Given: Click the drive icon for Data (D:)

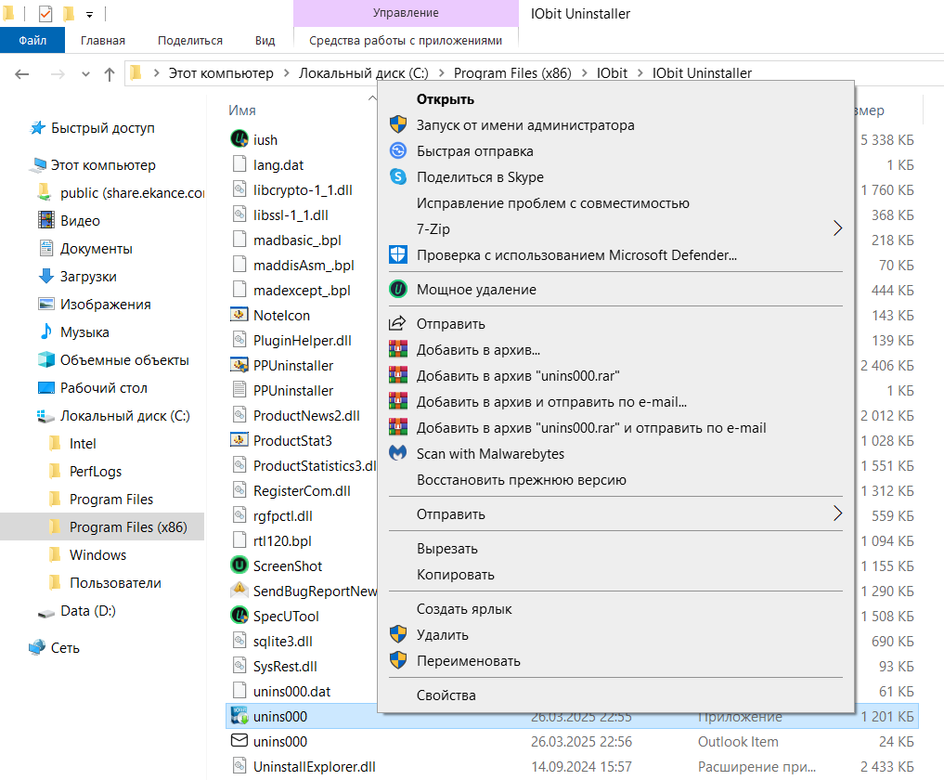Looking at the screenshot, I should click(x=46, y=611).
